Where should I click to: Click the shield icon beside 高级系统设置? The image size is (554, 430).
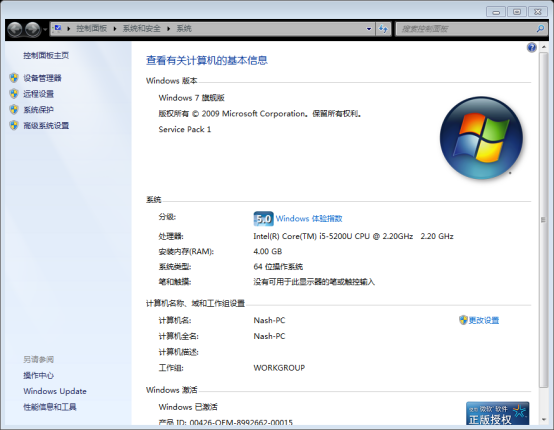14,125
